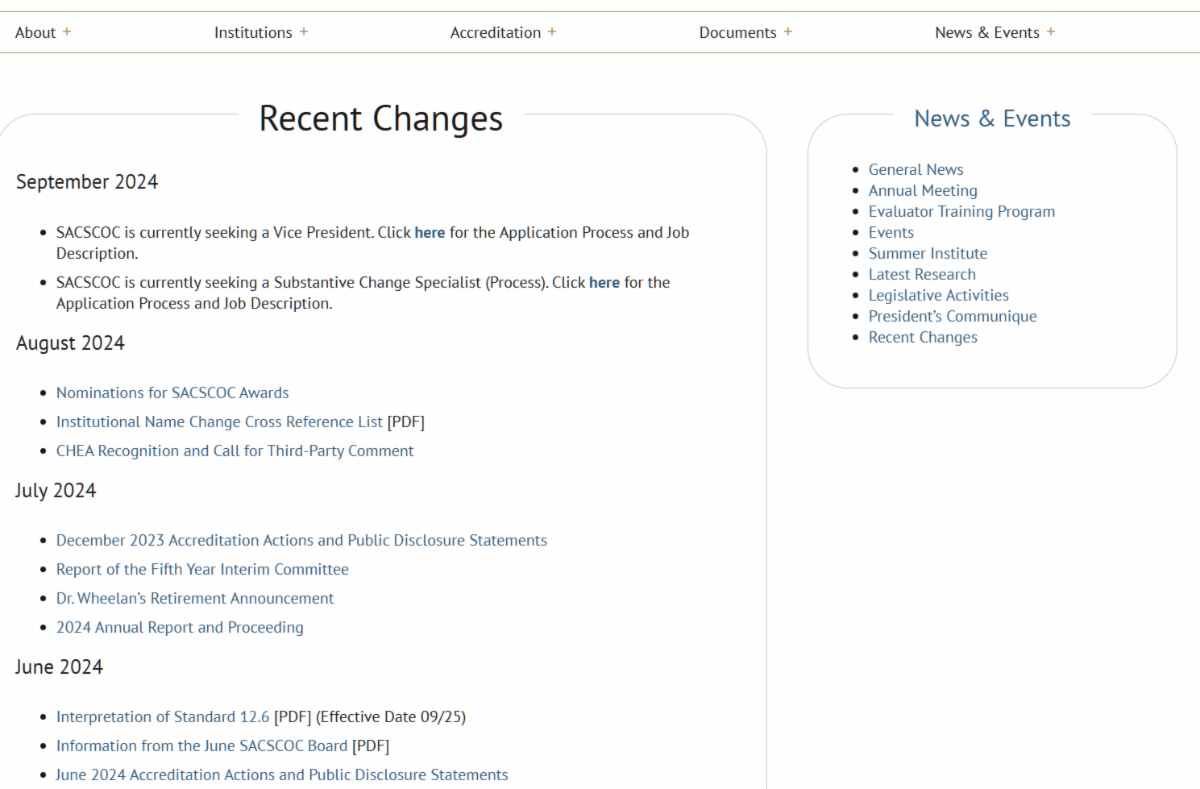Open 2024 Annual Report and Proceeding
The height and width of the screenshot is (789, 1200).
coord(180,627)
